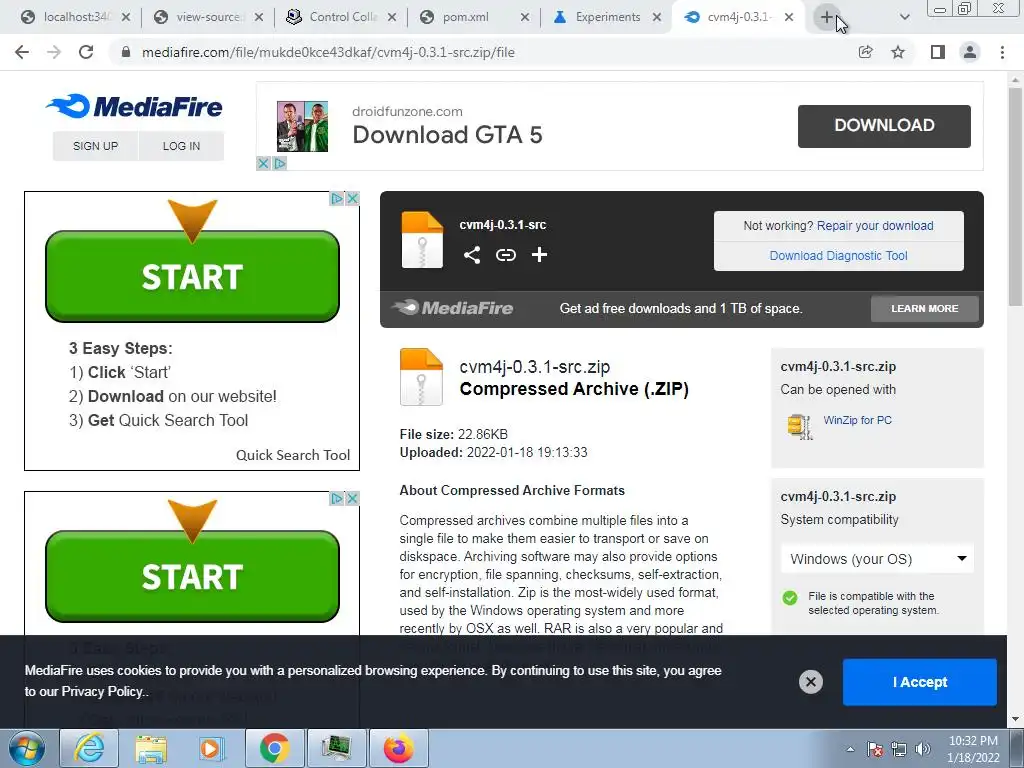This screenshot has height=768, width=1024.
Task: Switch to the Experiments tab
Action: point(607,17)
